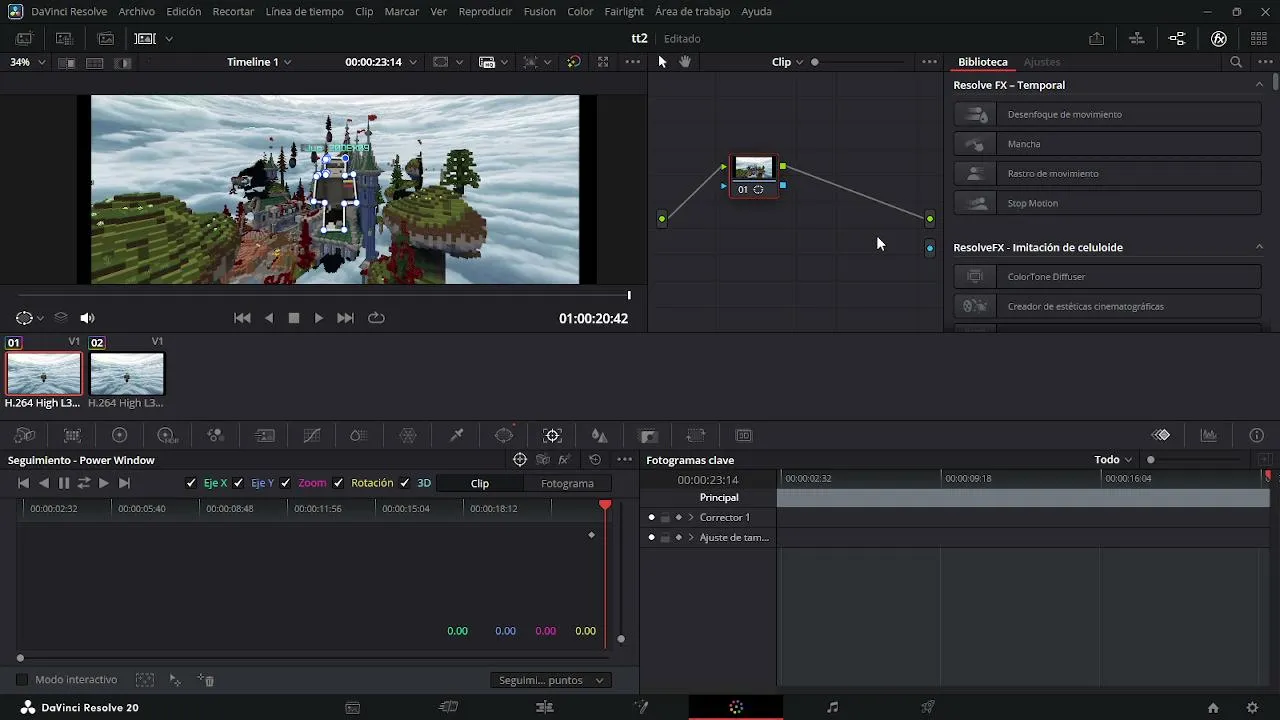The width and height of the screenshot is (1280, 720).
Task: Open the Camera Raw palette
Action: (x=24, y=435)
